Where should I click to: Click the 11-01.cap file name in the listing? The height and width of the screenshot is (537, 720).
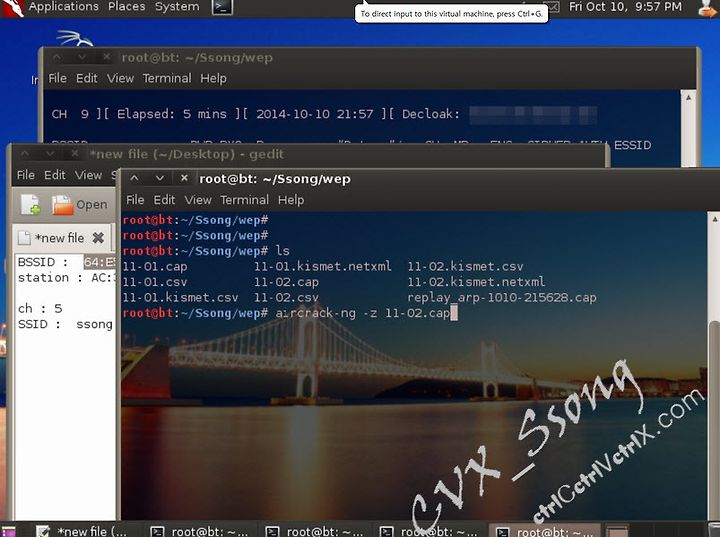(x=155, y=266)
